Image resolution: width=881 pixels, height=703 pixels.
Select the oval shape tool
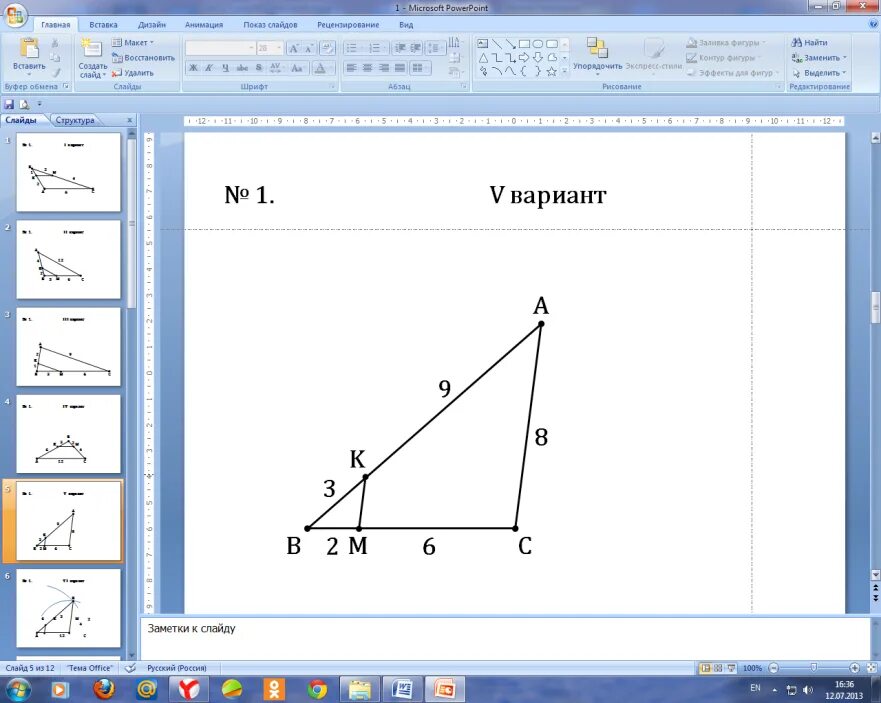point(538,44)
